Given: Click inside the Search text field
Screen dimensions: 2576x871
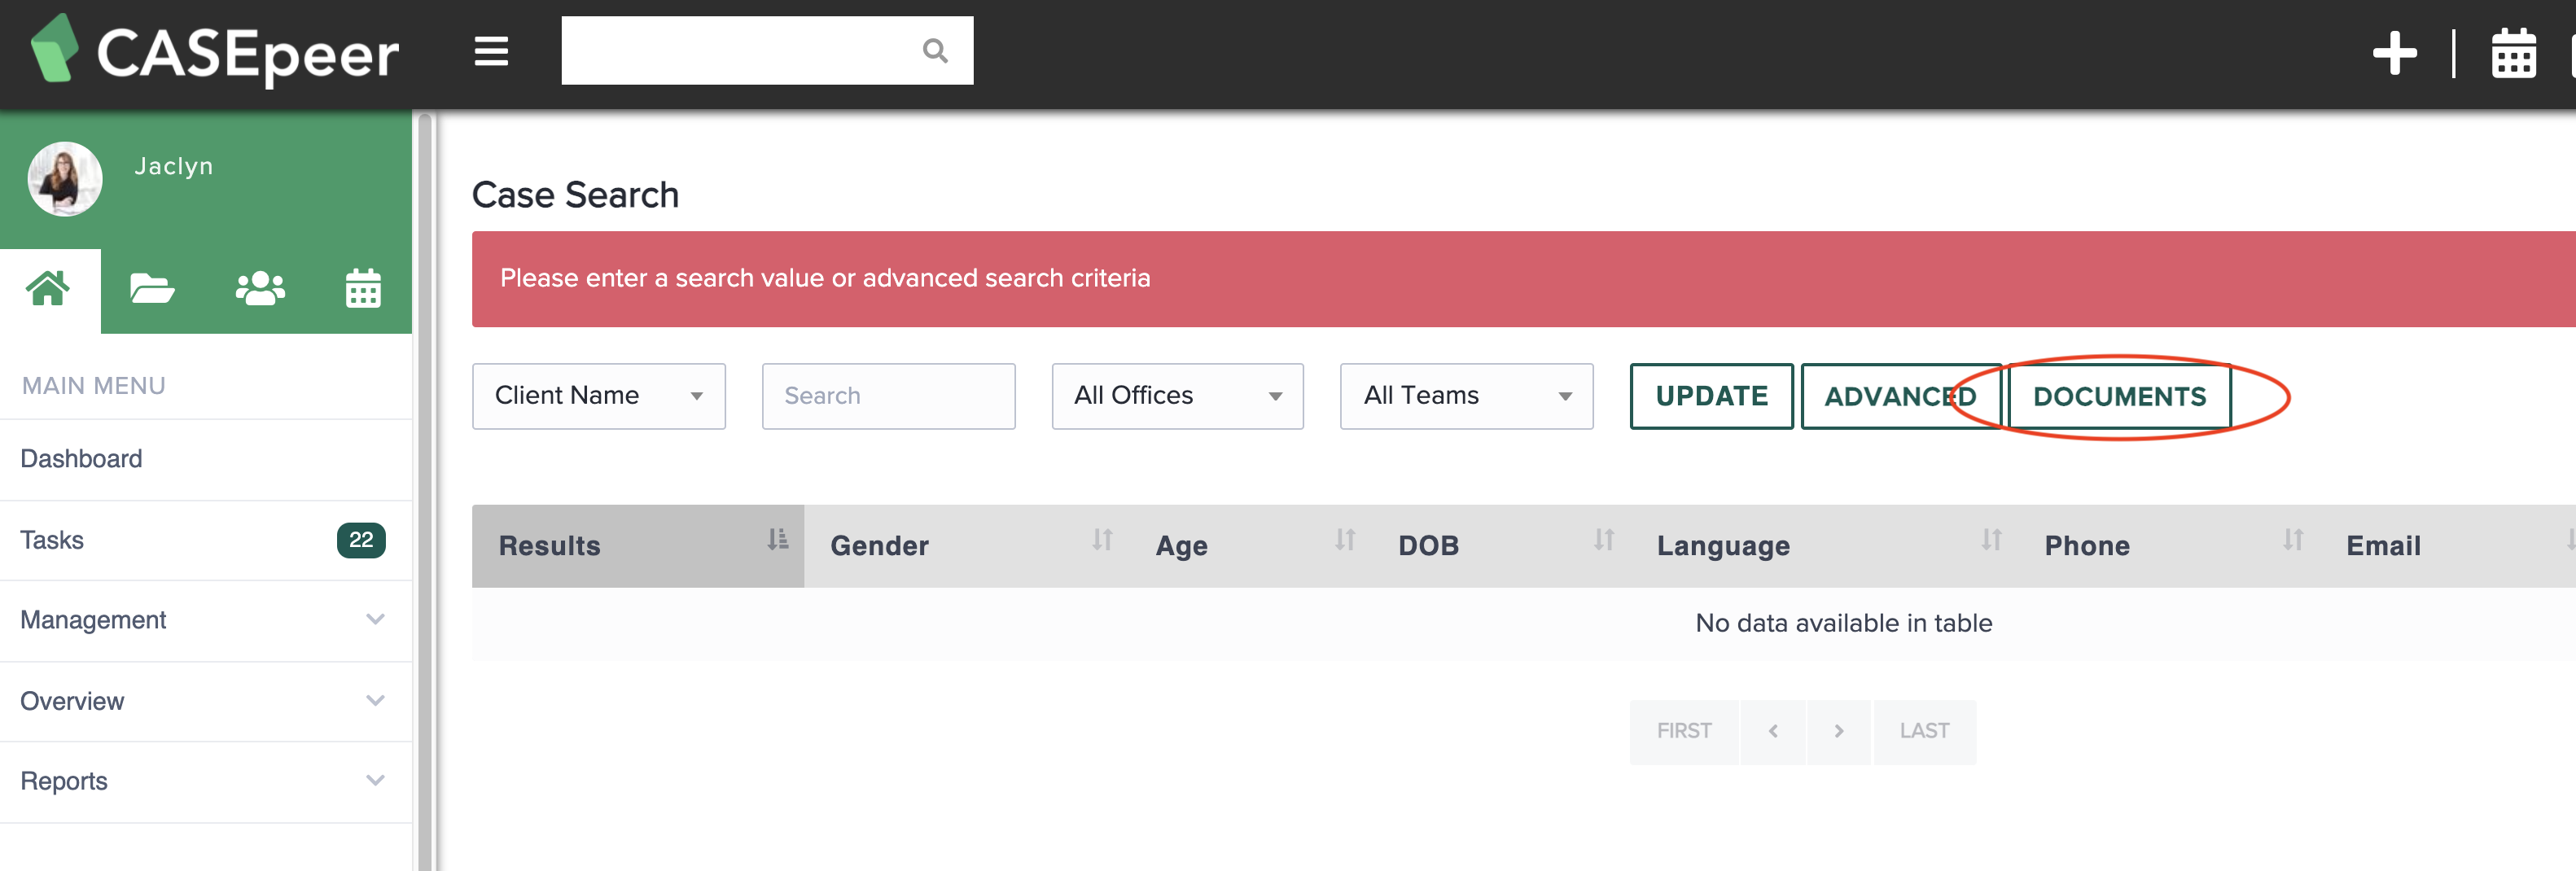Looking at the screenshot, I should (x=888, y=396).
